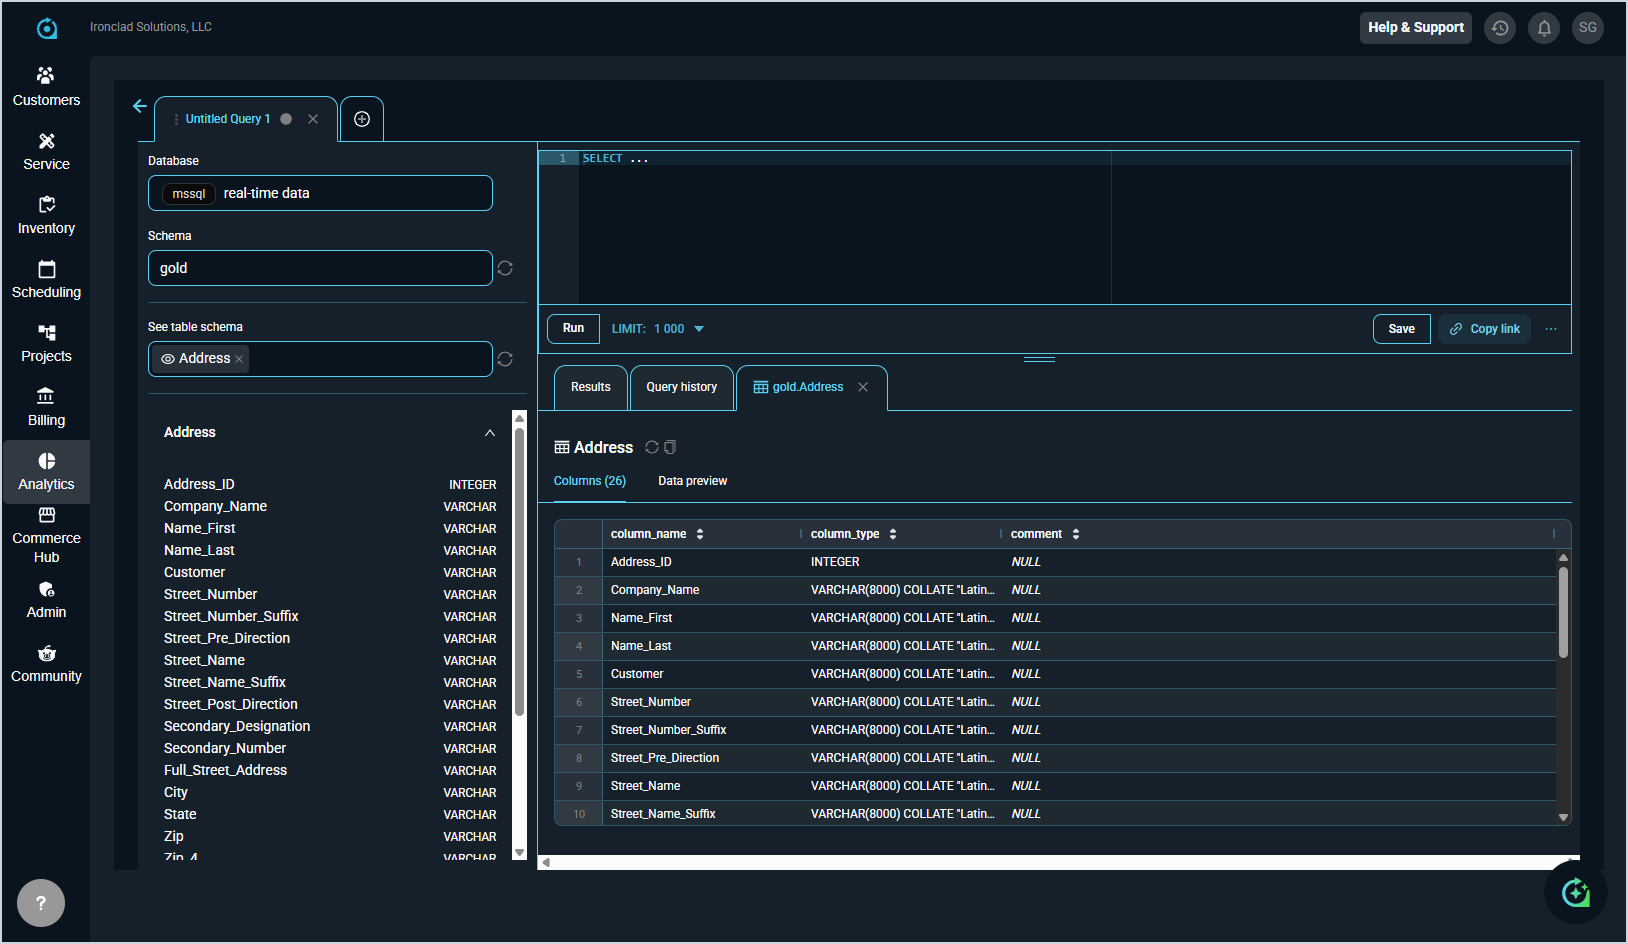Open the Billing section
This screenshot has height=944, width=1628.
[46, 407]
